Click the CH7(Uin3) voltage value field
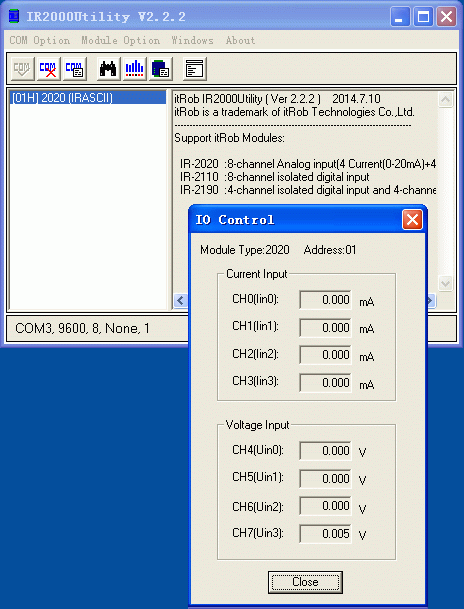Viewport: 464px width, 609px height. [325, 534]
